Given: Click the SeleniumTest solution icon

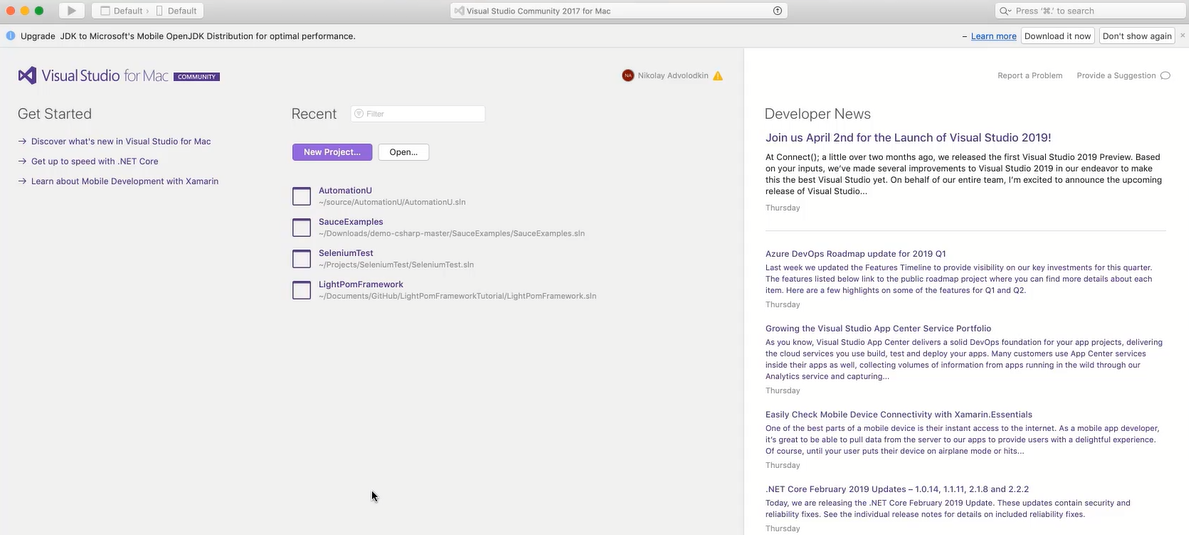Looking at the screenshot, I should click(x=302, y=258).
